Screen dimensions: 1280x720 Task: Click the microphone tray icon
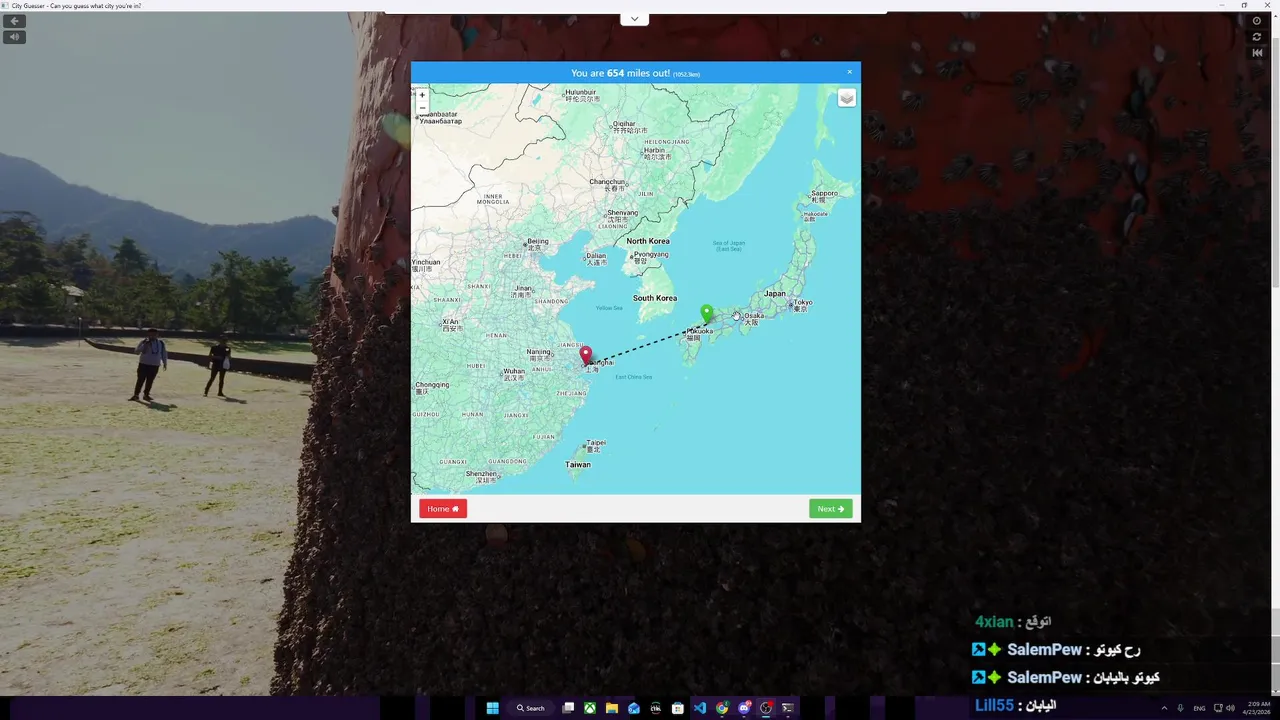1181,708
